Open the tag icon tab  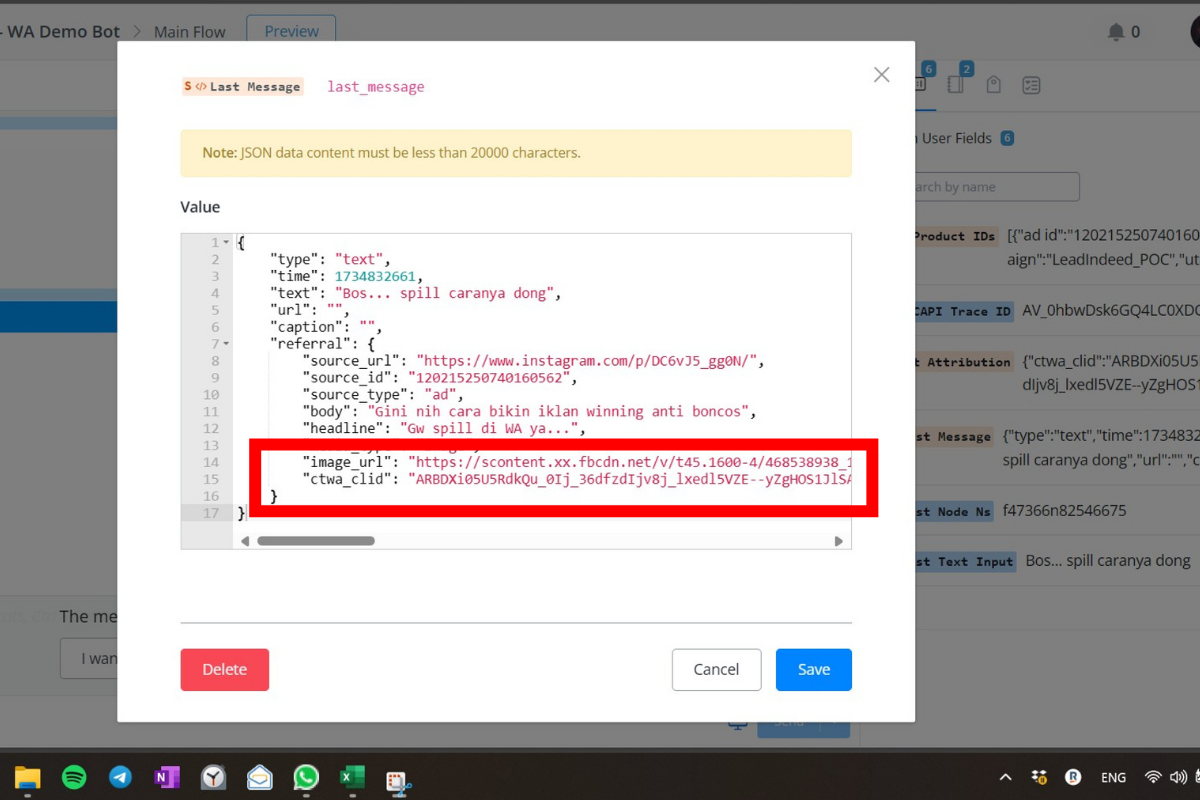[x=993, y=85]
